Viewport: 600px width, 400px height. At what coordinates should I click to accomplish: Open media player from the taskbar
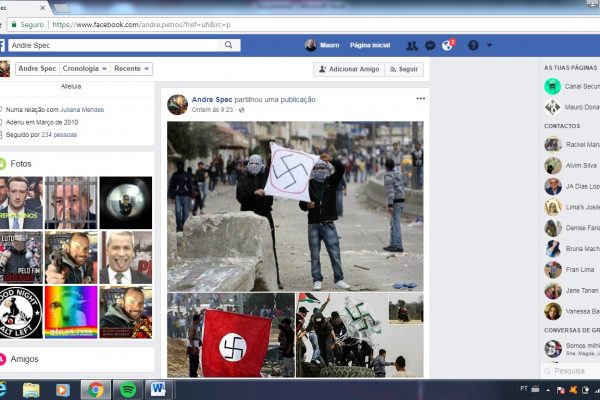pyautogui.click(x=63, y=390)
